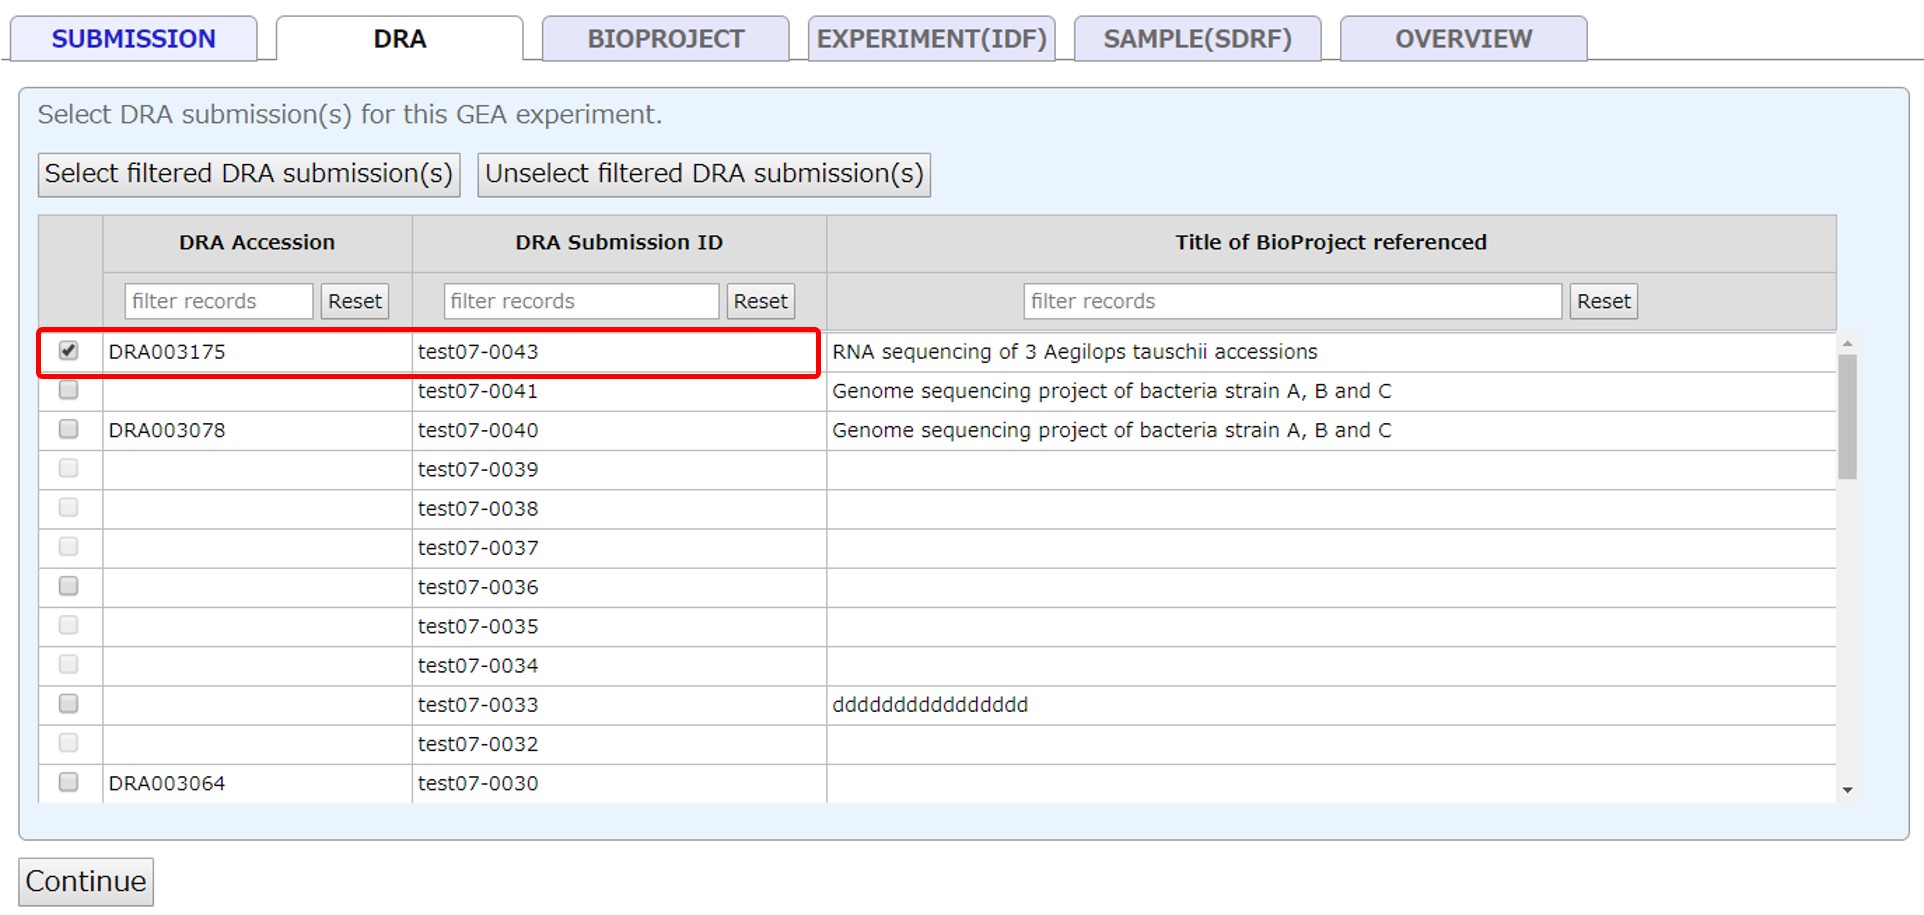Uncheck the DRA003175 row checkbox

(68, 351)
